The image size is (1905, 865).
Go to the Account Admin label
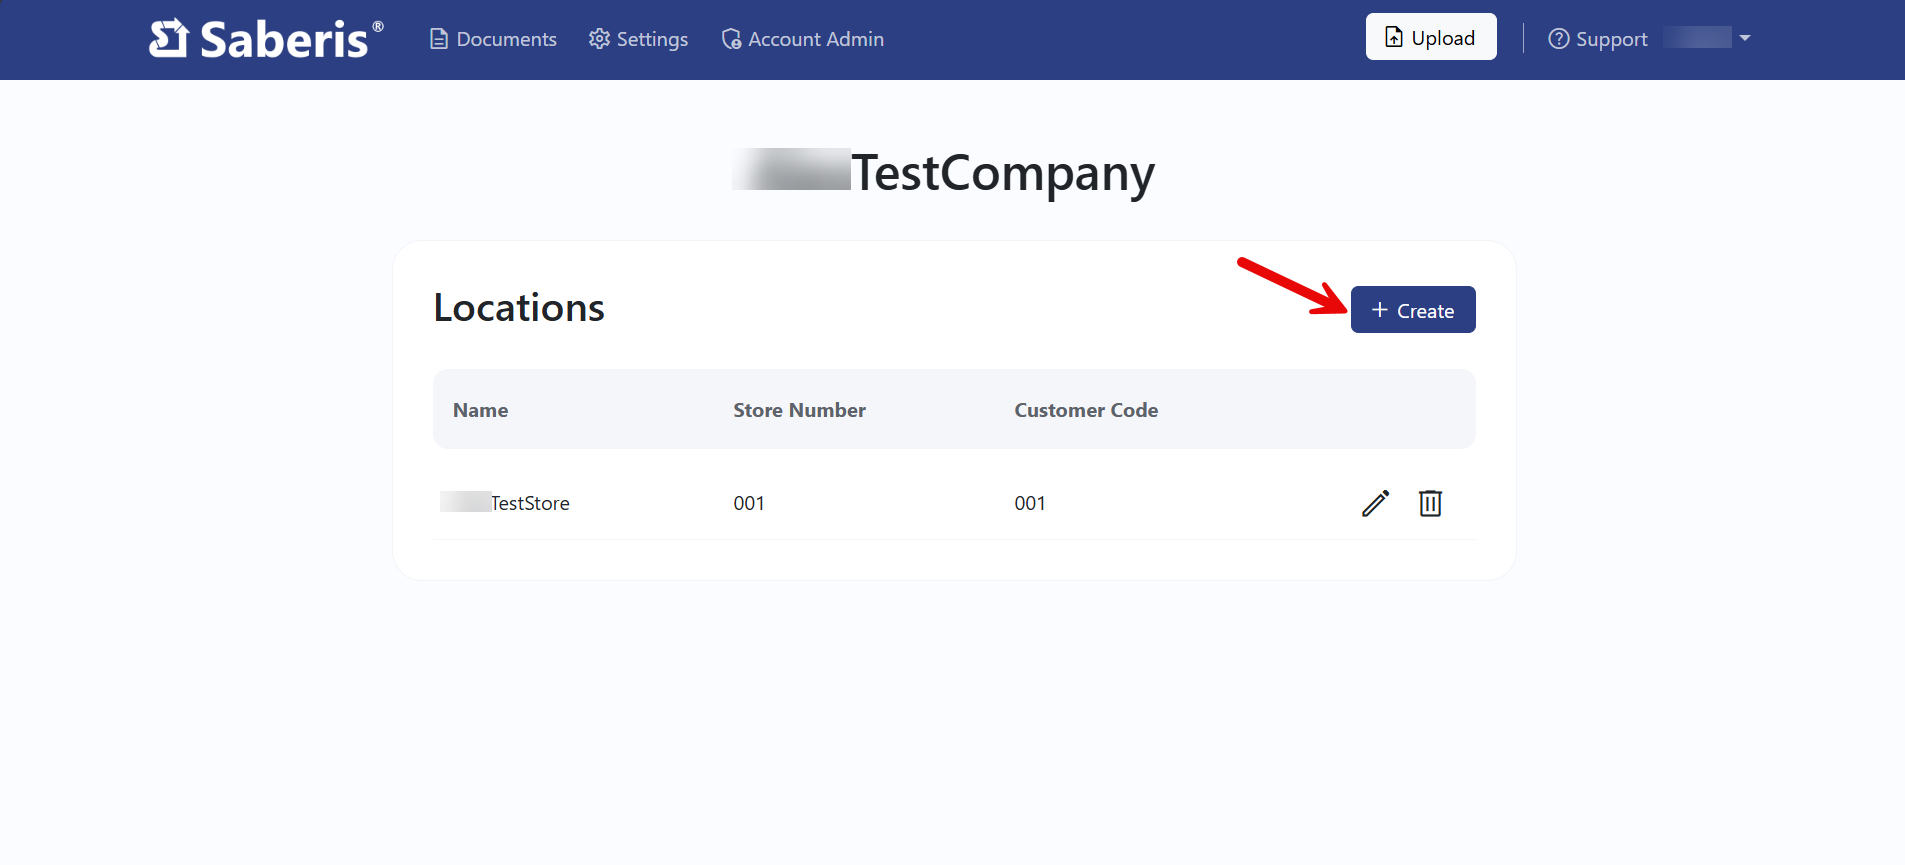[x=816, y=39]
